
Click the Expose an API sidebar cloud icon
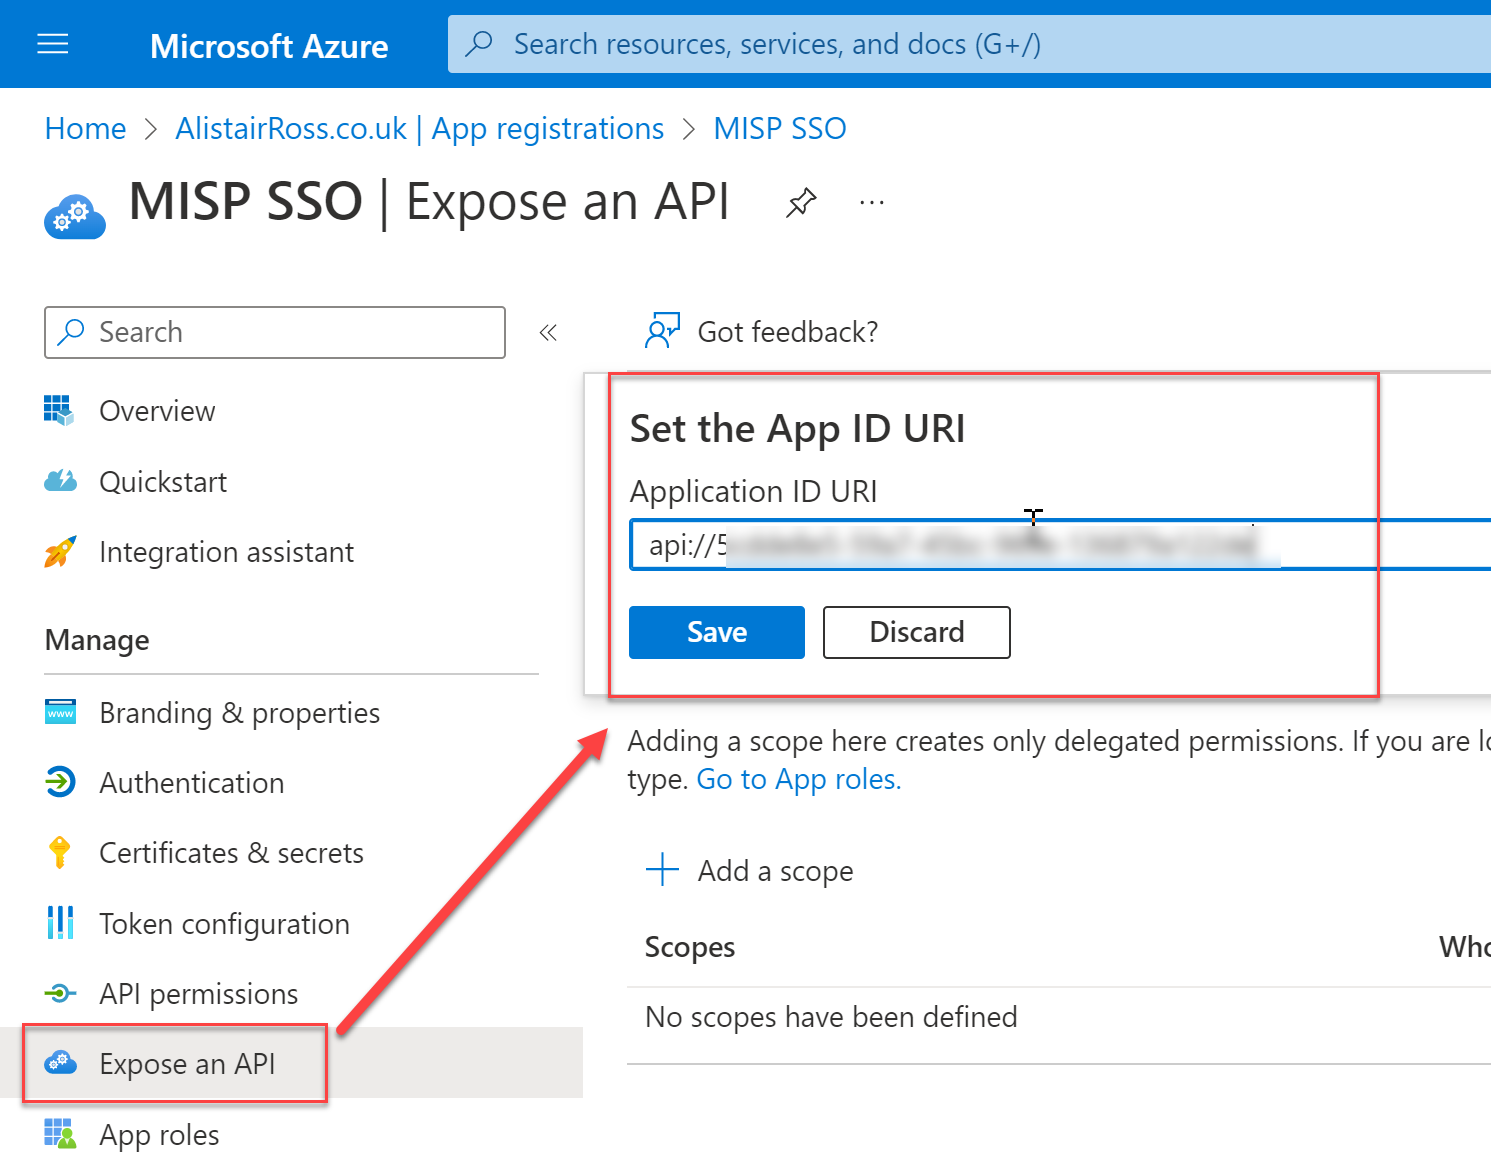(60, 1062)
